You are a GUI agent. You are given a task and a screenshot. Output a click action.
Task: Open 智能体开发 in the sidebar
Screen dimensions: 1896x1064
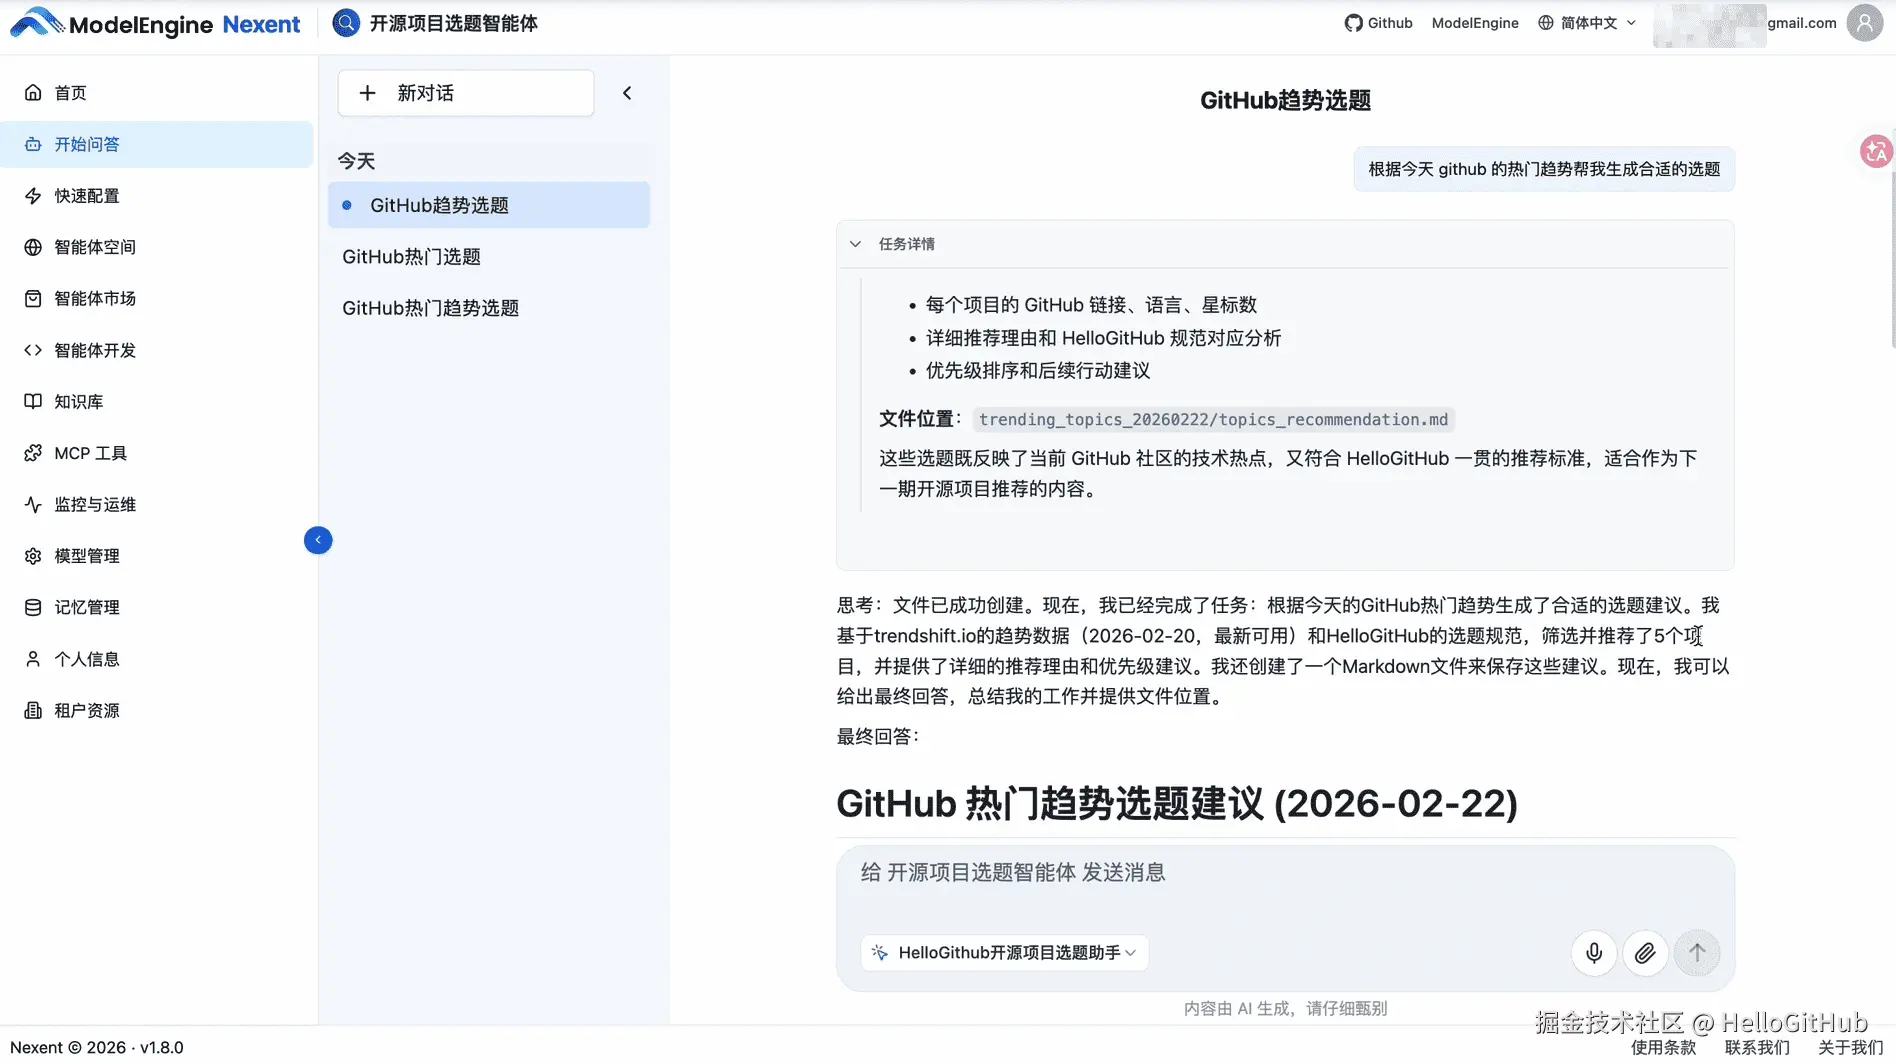[x=157, y=350]
